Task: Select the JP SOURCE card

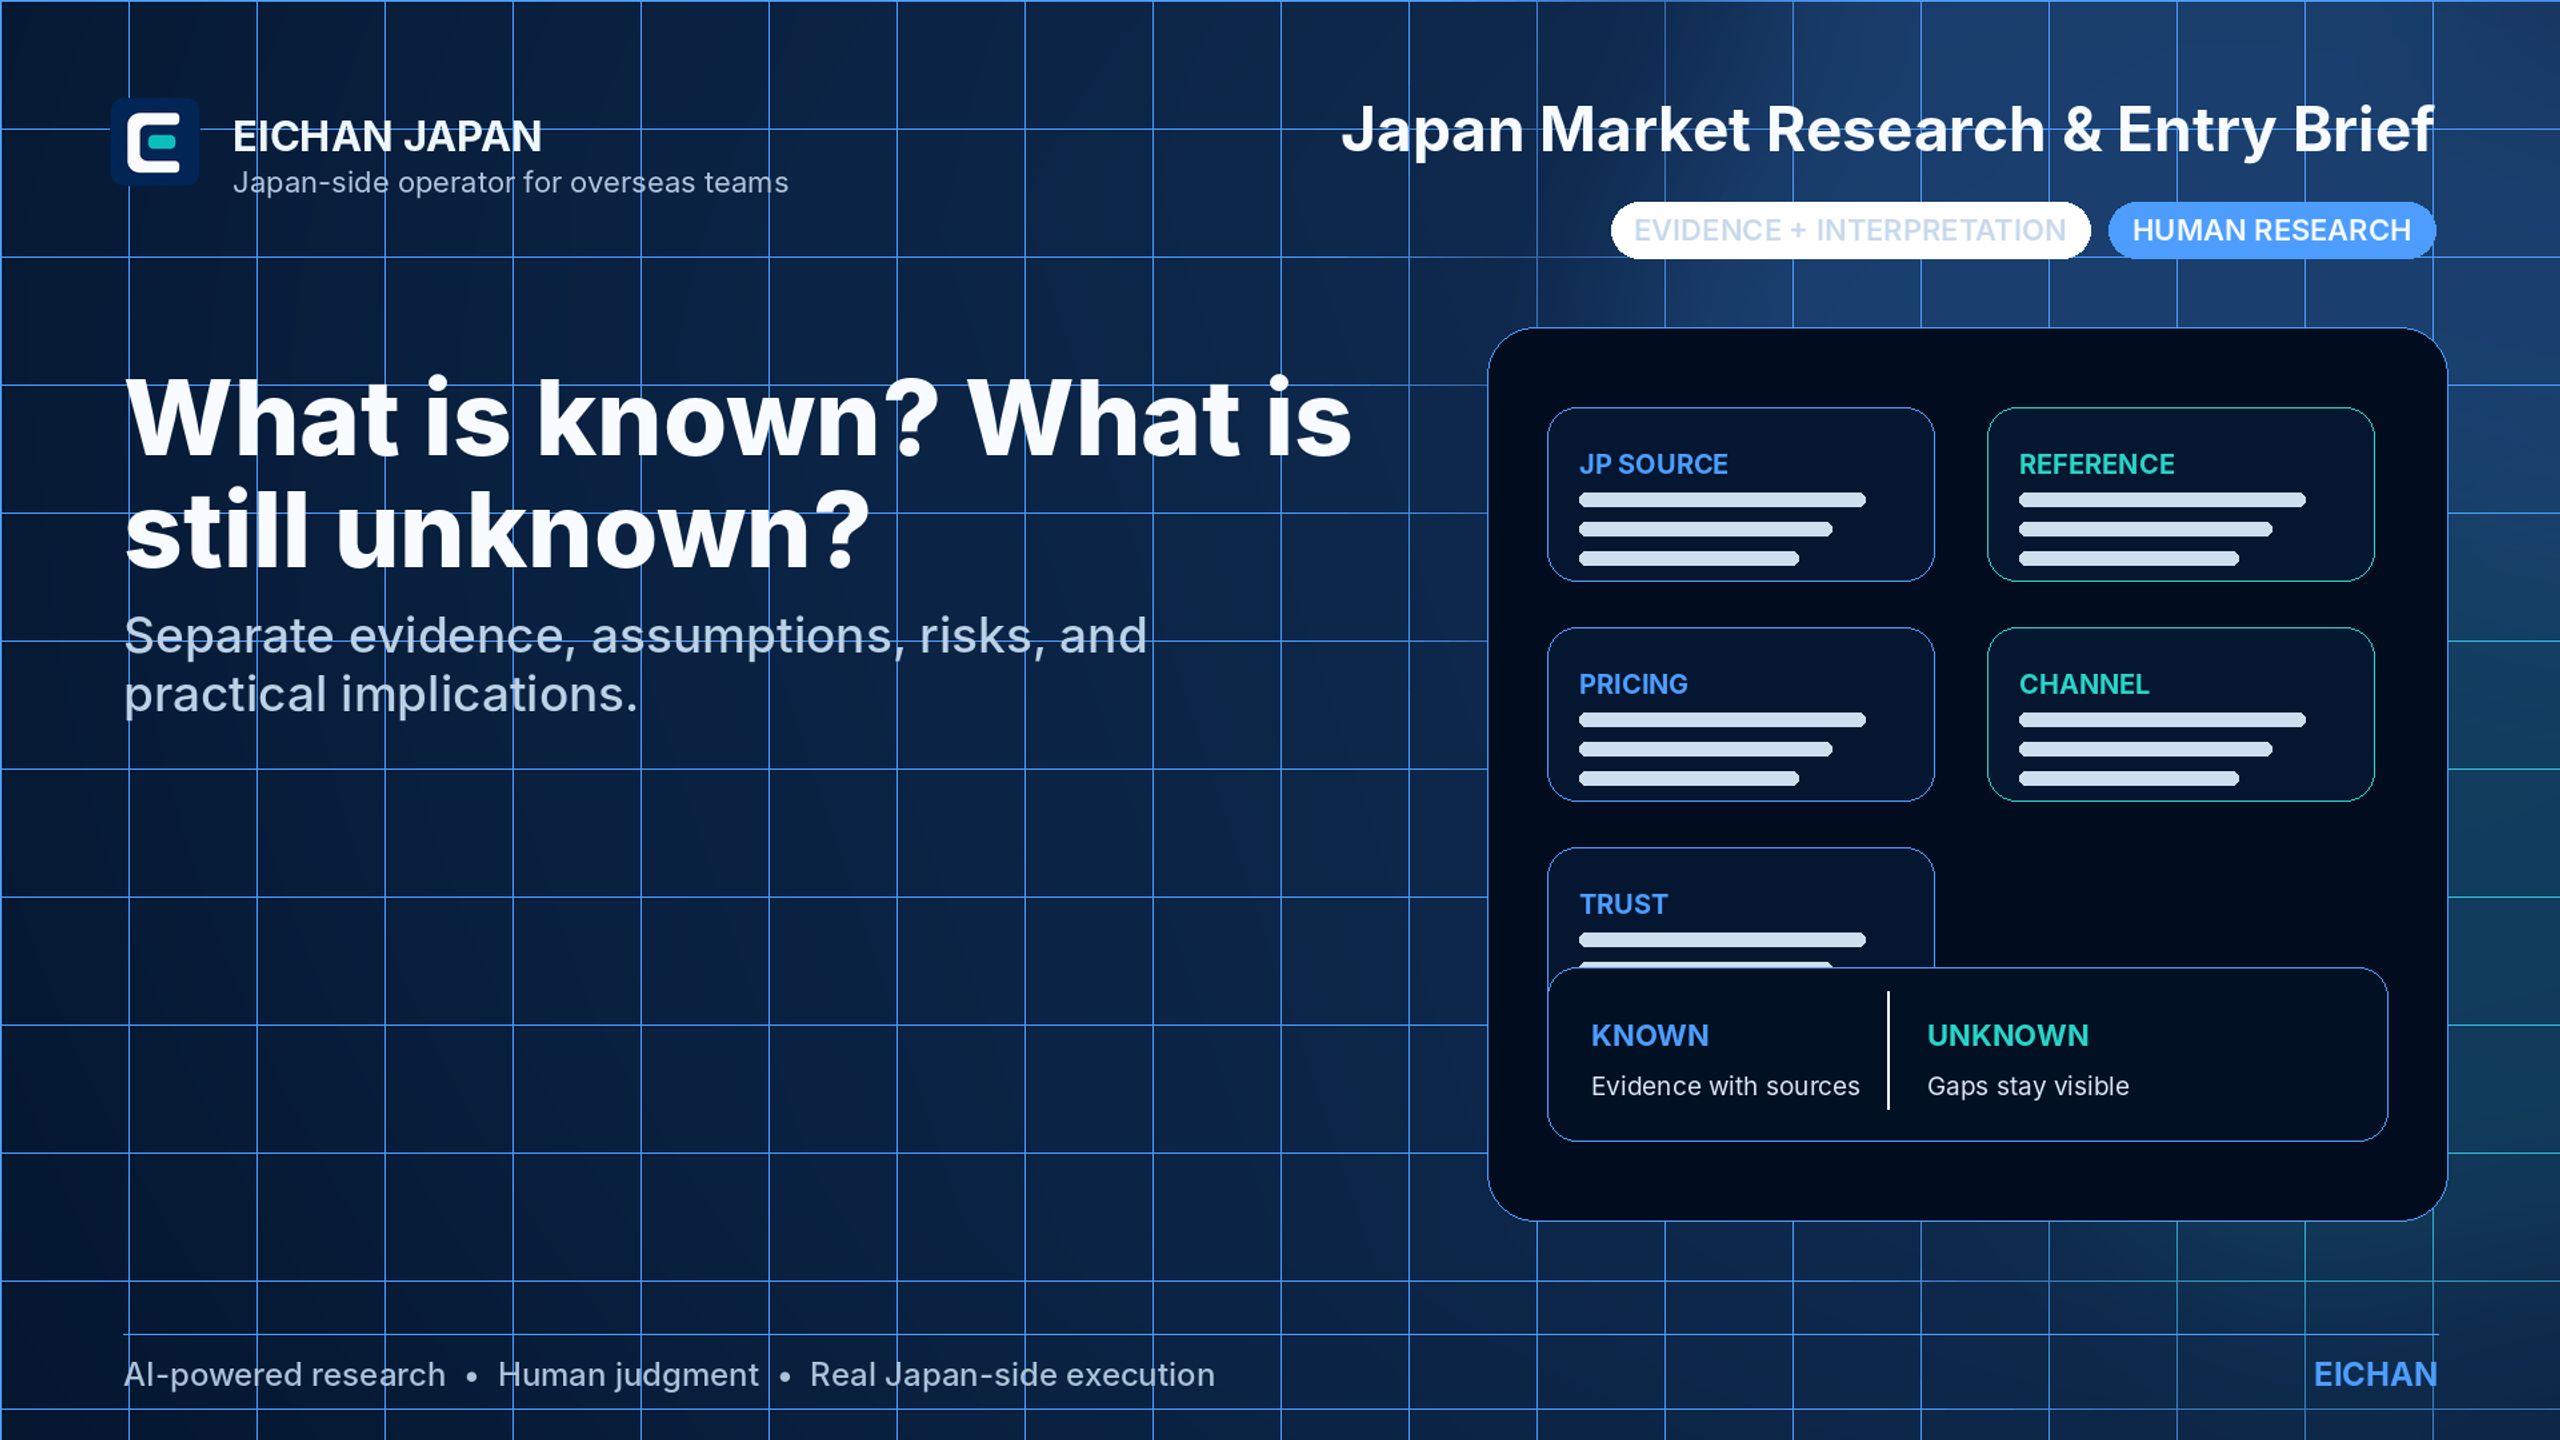Action: click(1741, 494)
